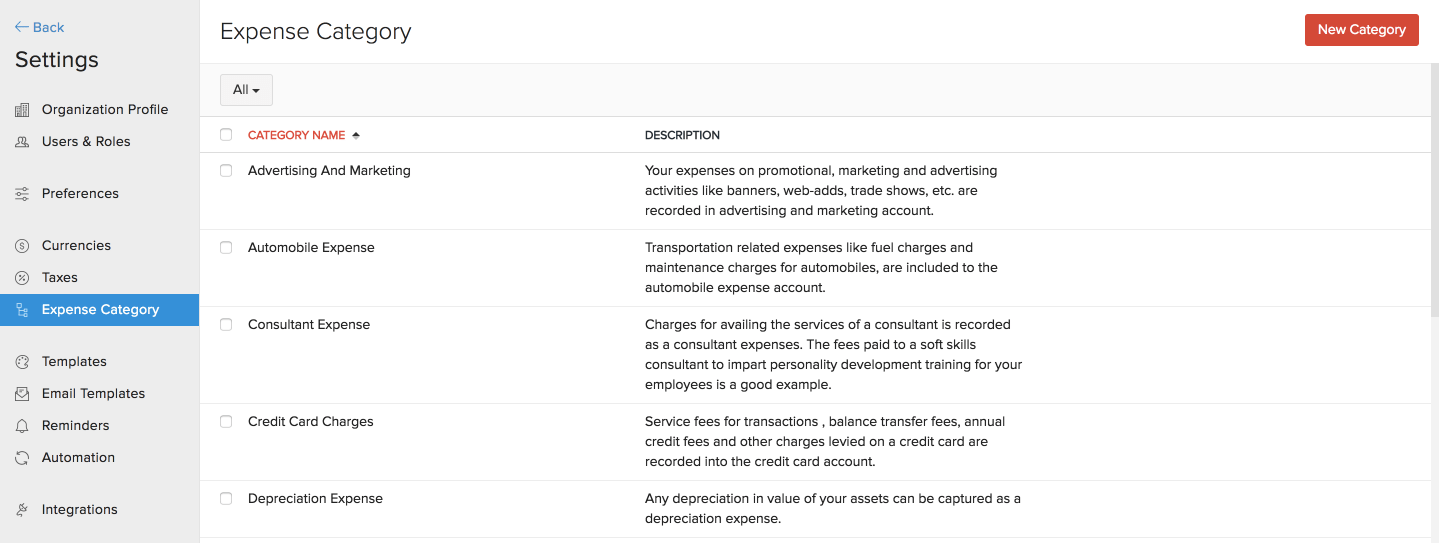Viewport: 1439px width, 543px height.
Task: Click the Depreciation Expense description text
Action: click(x=833, y=509)
